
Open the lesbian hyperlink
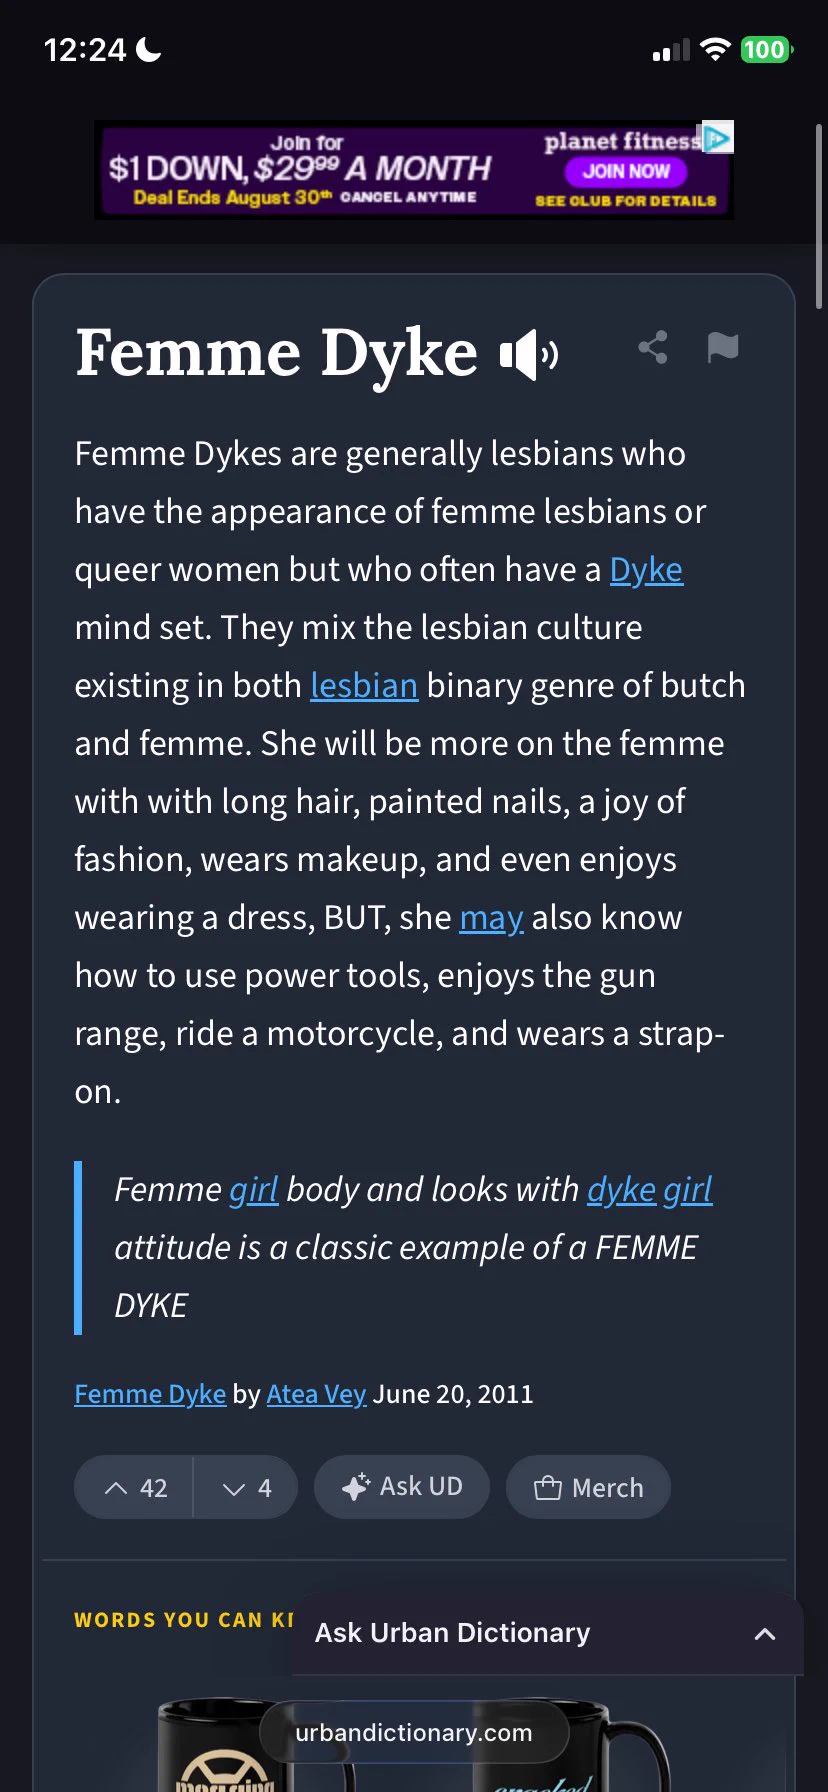pos(364,686)
